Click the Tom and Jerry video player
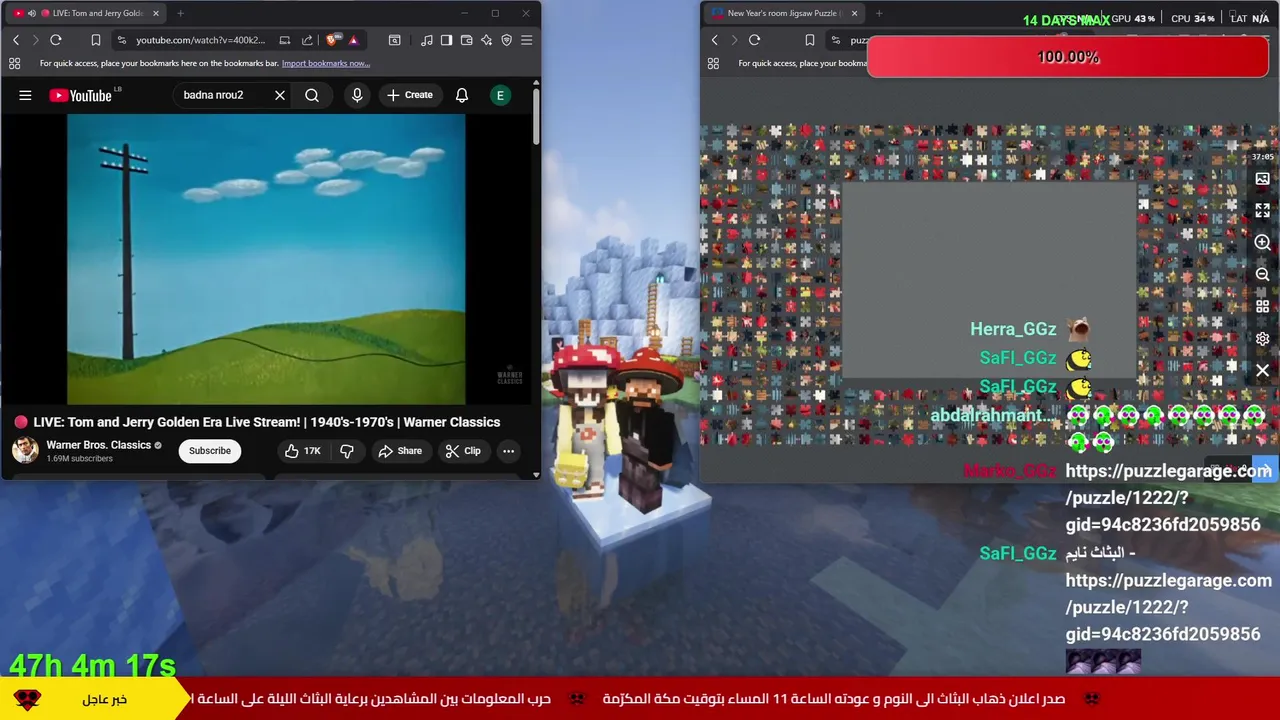This screenshot has width=1280, height=720. pyautogui.click(x=266, y=259)
